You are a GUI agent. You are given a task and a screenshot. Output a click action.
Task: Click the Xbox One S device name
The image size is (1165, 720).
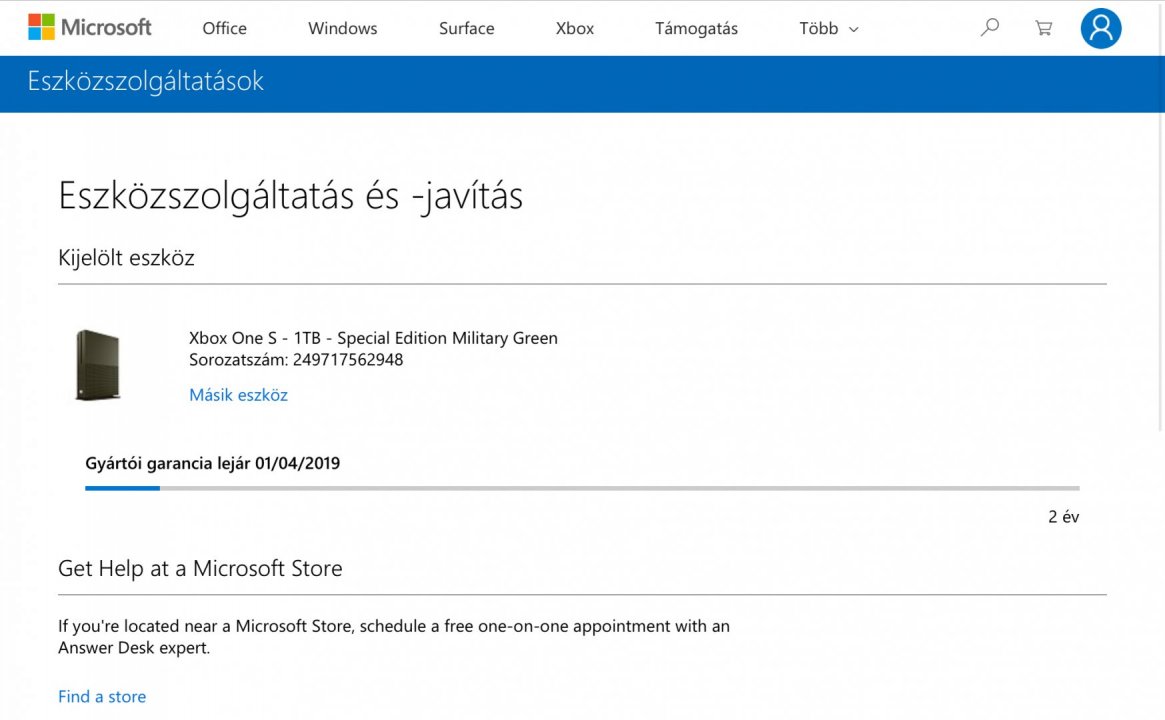pyautogui.click(x=373, y=338)
